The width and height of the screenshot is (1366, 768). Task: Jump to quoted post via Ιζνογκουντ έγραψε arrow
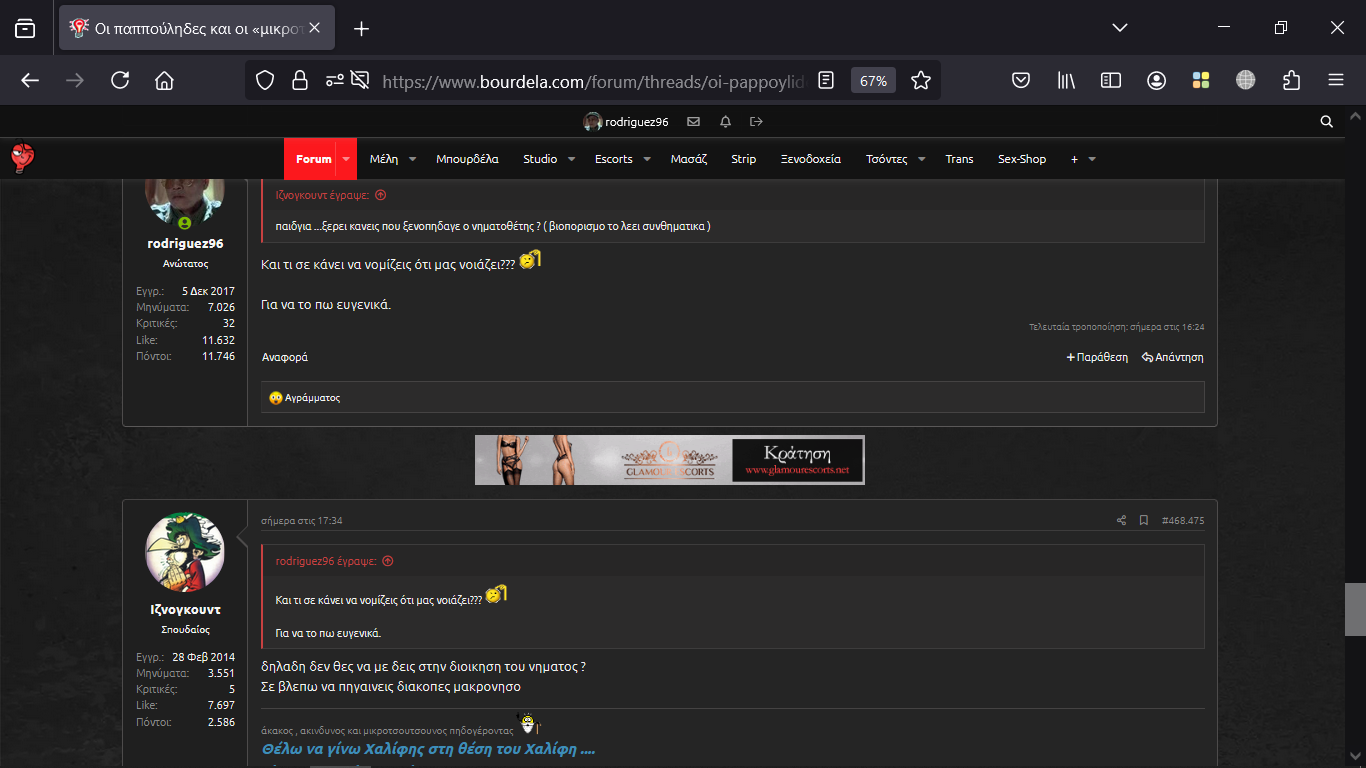click(380, 195)
